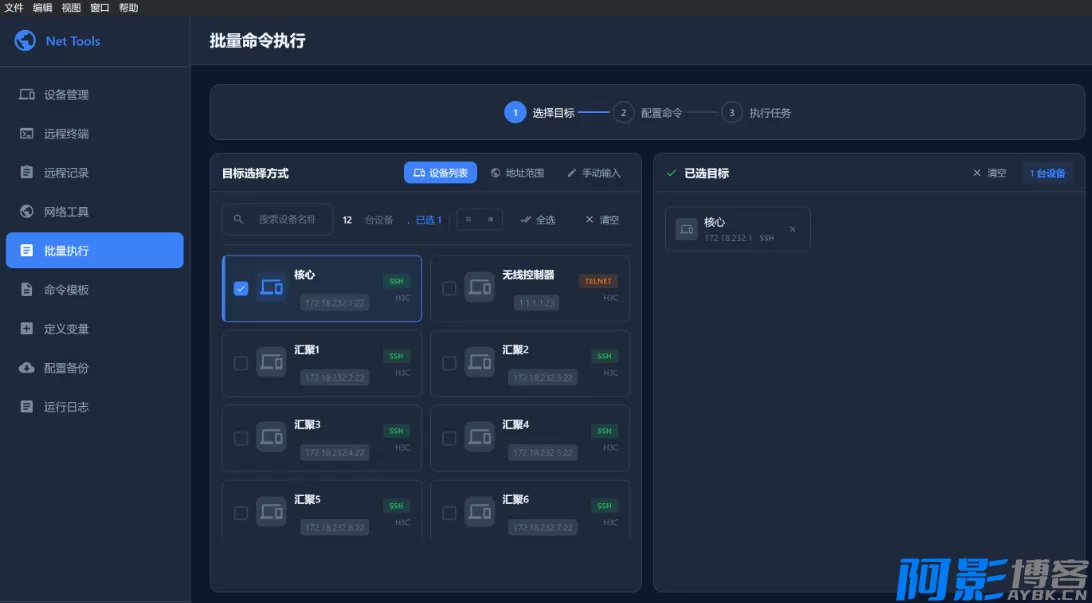Open 定义变量 in the sidebar
1092x603 pixels.
point(66,329)
